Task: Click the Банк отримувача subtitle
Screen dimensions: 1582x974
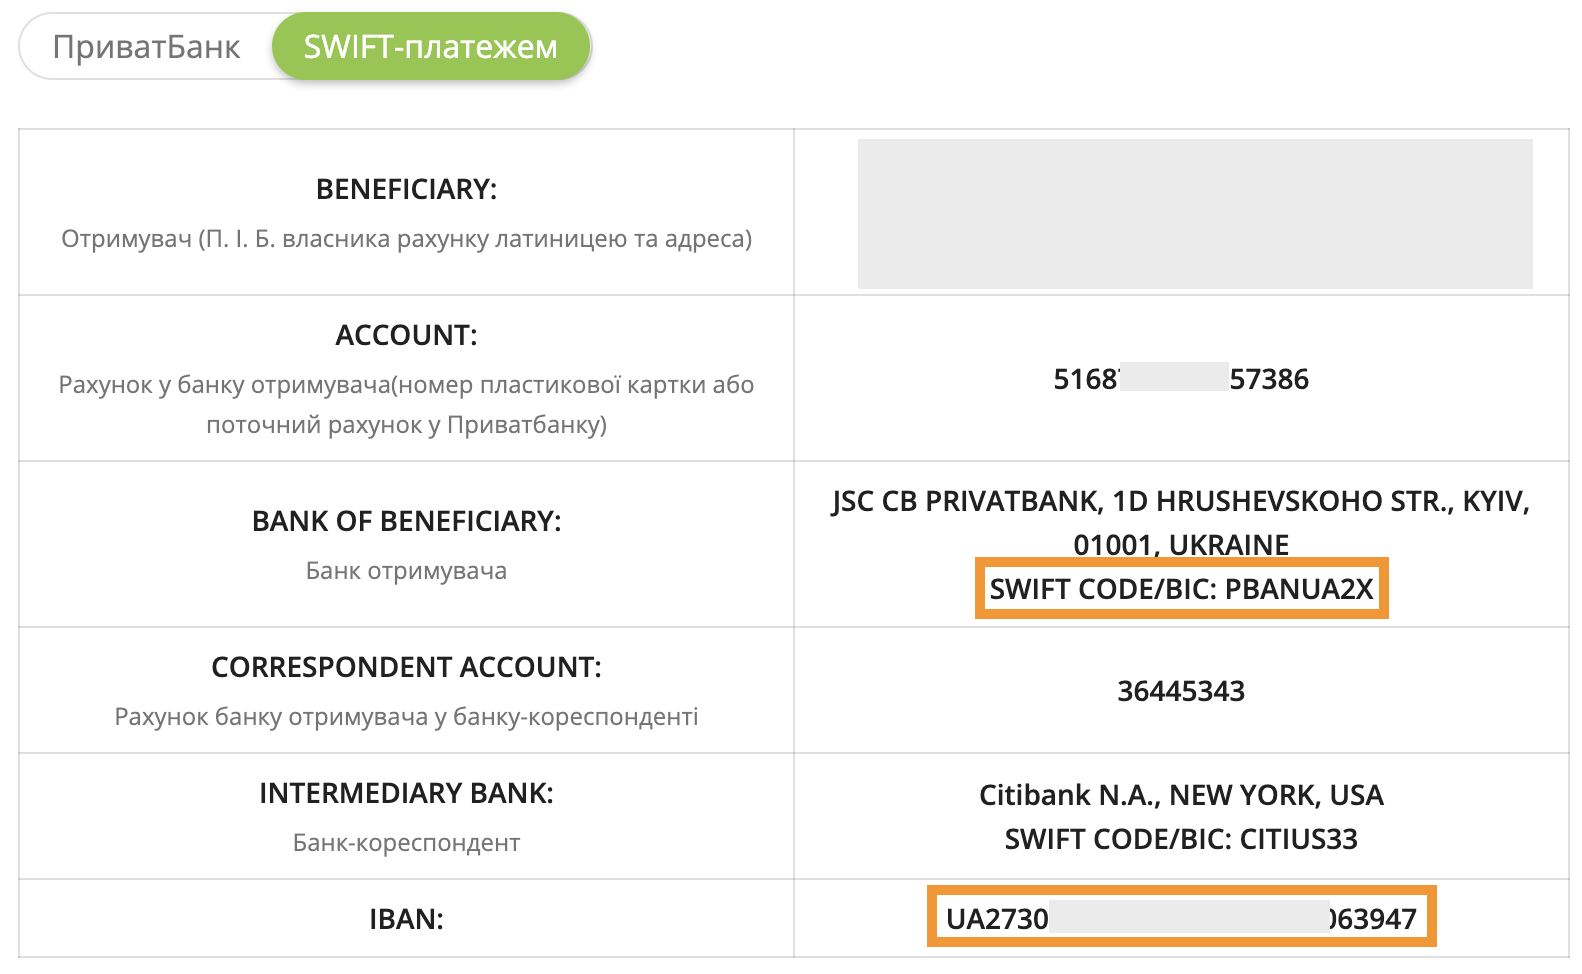Action: (x=406, y=571)
